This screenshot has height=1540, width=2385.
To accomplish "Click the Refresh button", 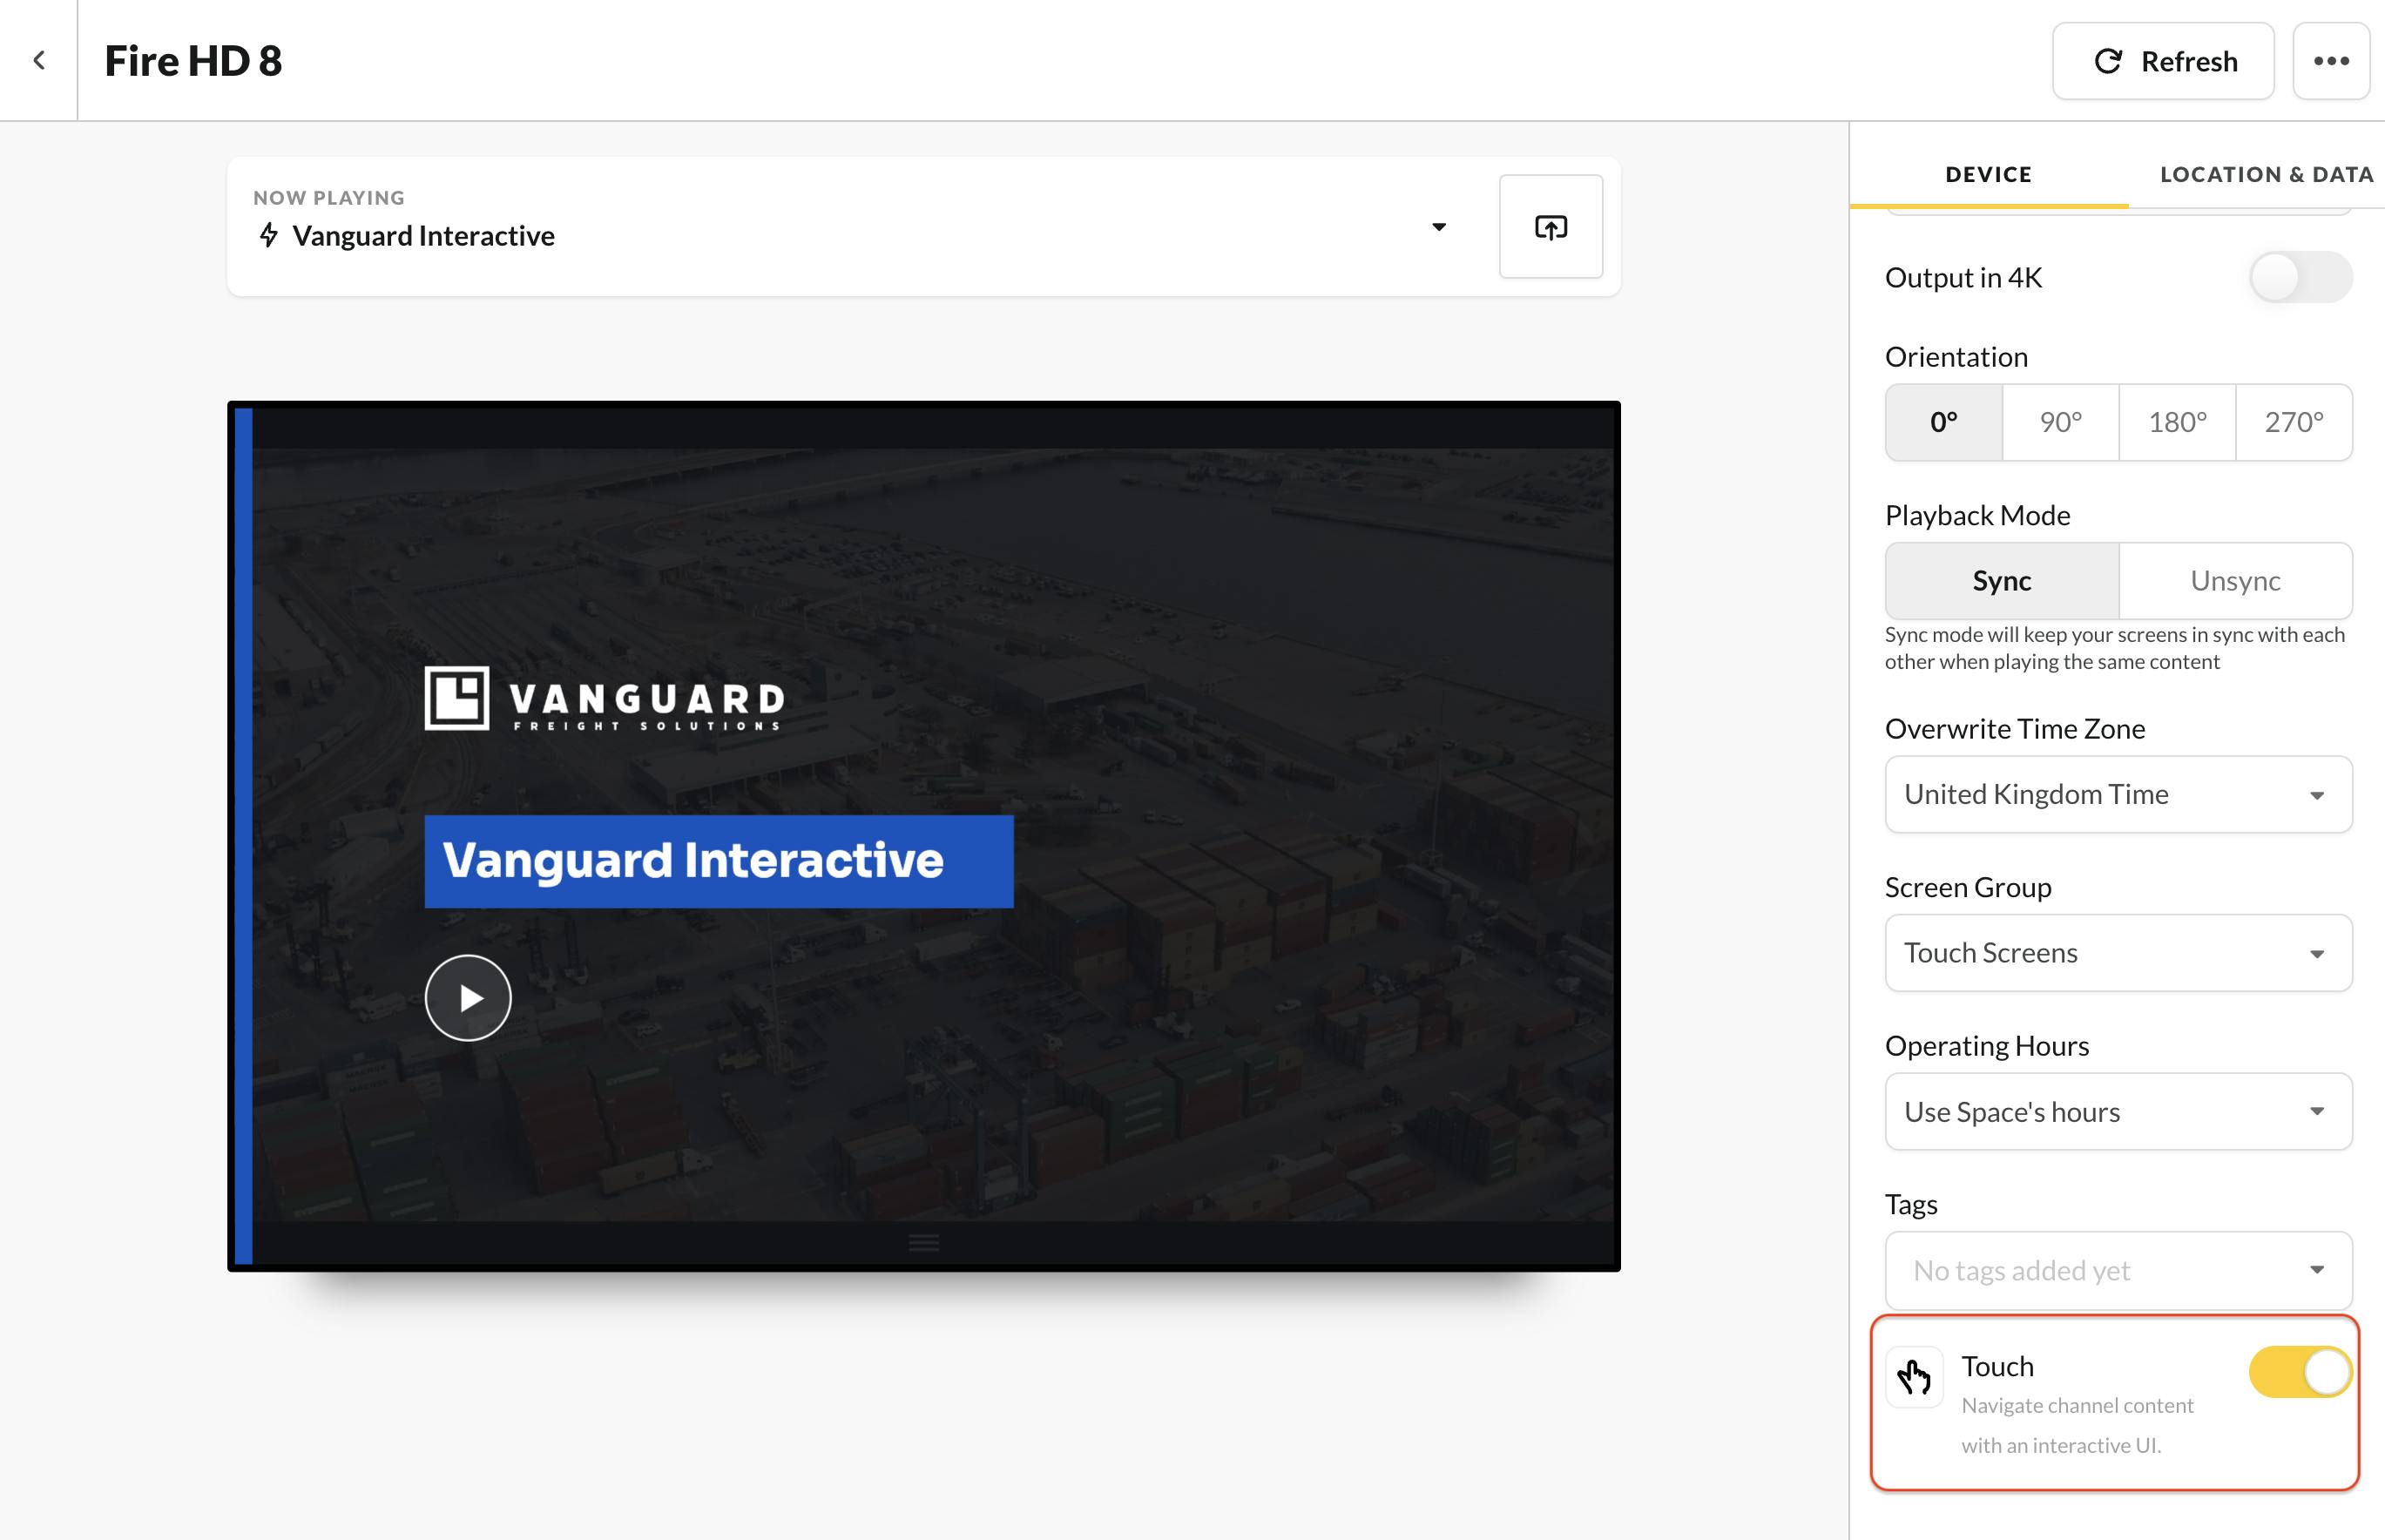I will (x=2163, y=61).
